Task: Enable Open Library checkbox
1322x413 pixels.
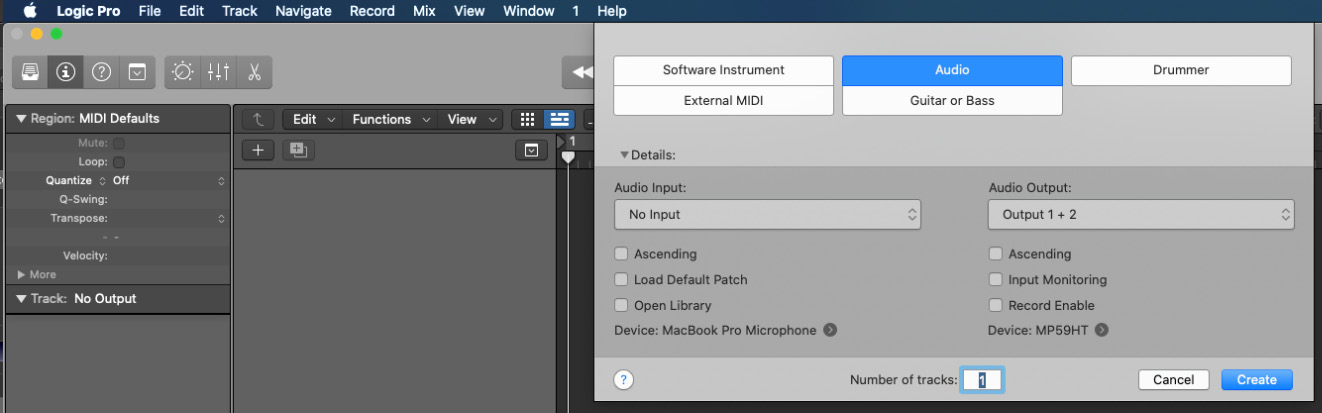Action: point(621,305)
